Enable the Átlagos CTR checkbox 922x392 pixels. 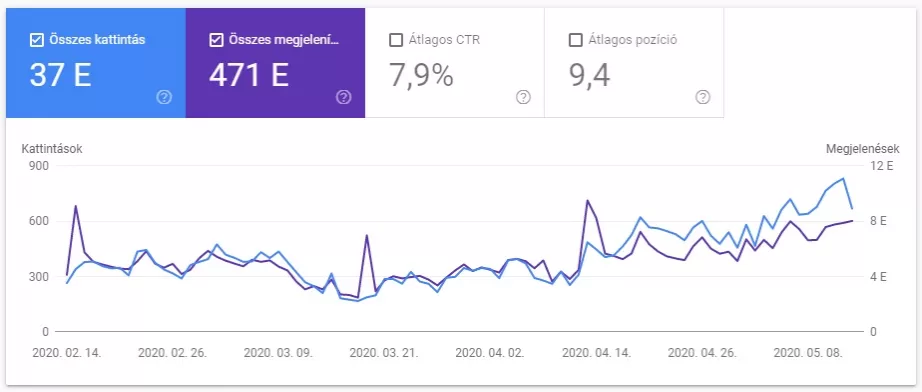(396, 40)
